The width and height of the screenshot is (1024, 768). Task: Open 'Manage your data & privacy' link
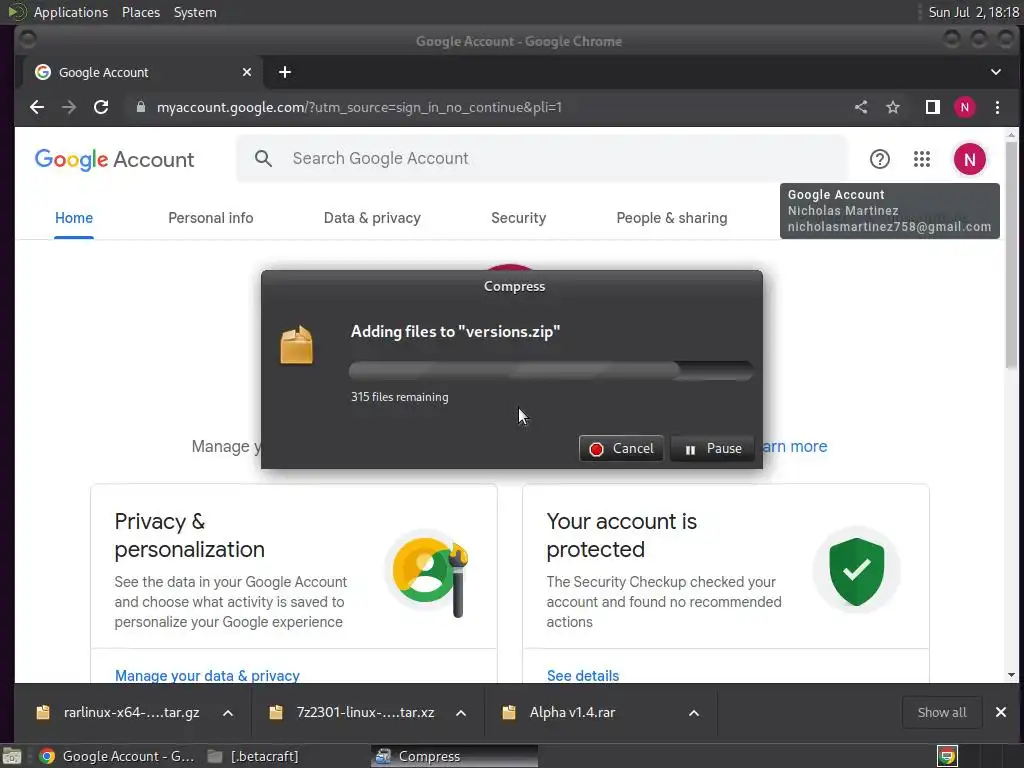(x=207, y=675)
